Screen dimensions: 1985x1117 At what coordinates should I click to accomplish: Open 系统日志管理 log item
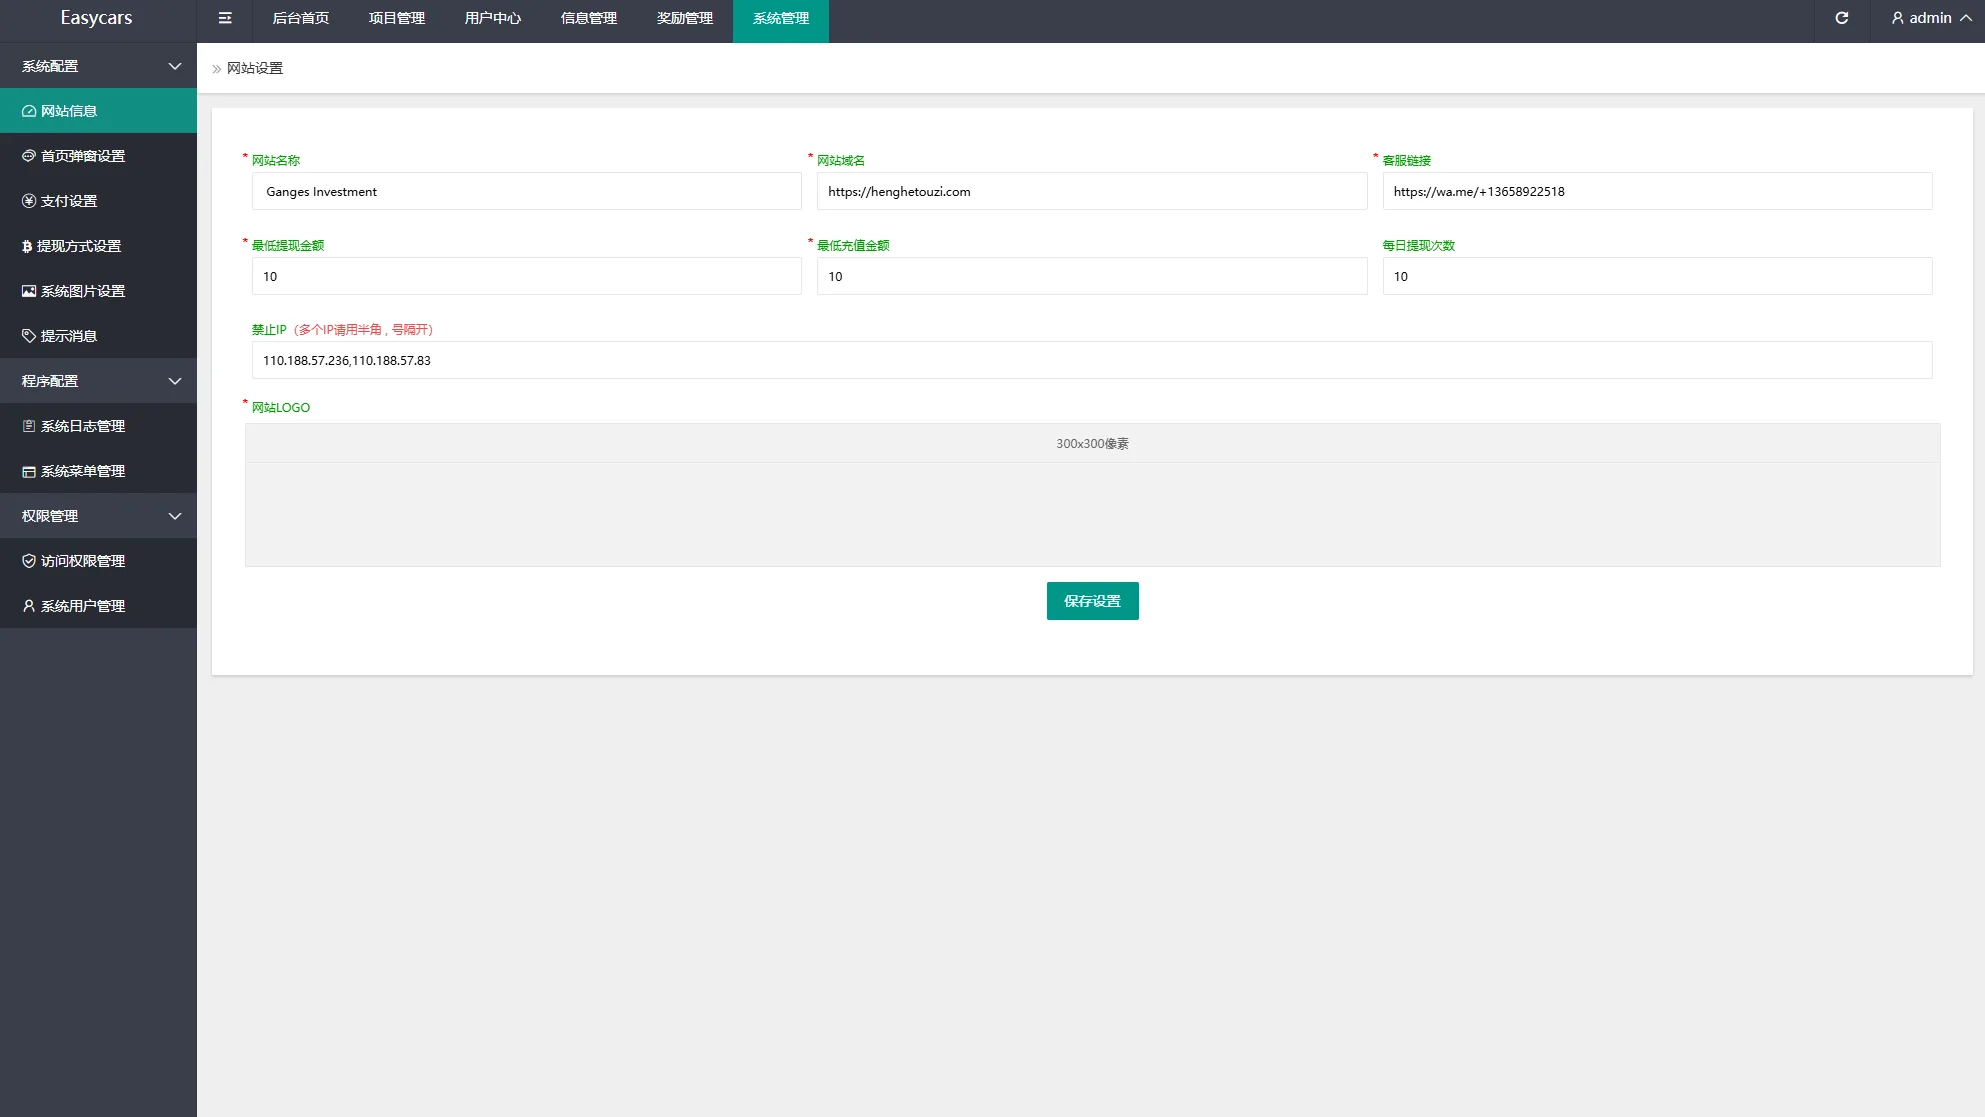tap(83, 426)
